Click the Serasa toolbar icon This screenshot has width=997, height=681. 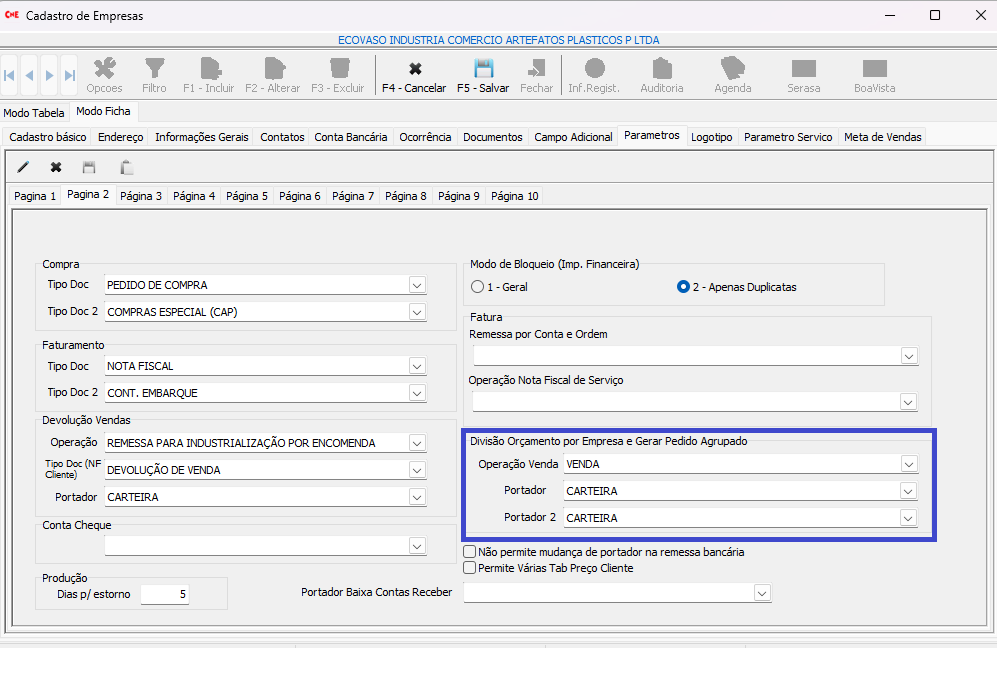[x=804, y=70]
